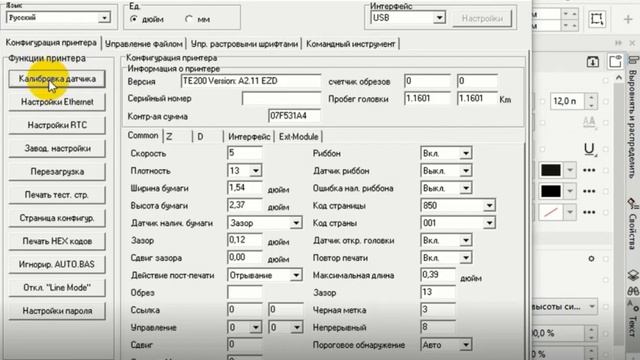Switch to the Ext-Module tab
Image resolution: width=640 pixels, height=360 pixels.
(x=298, y=137)
